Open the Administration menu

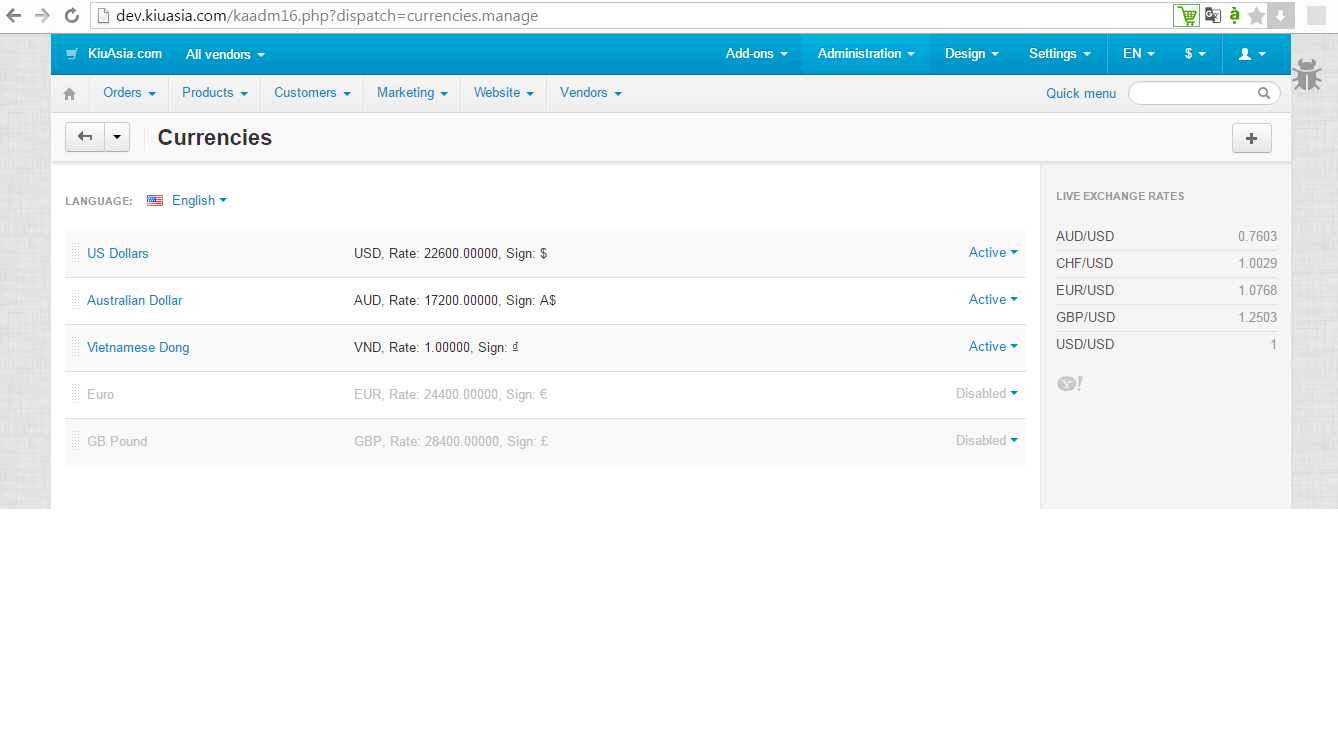pos(866,54)
